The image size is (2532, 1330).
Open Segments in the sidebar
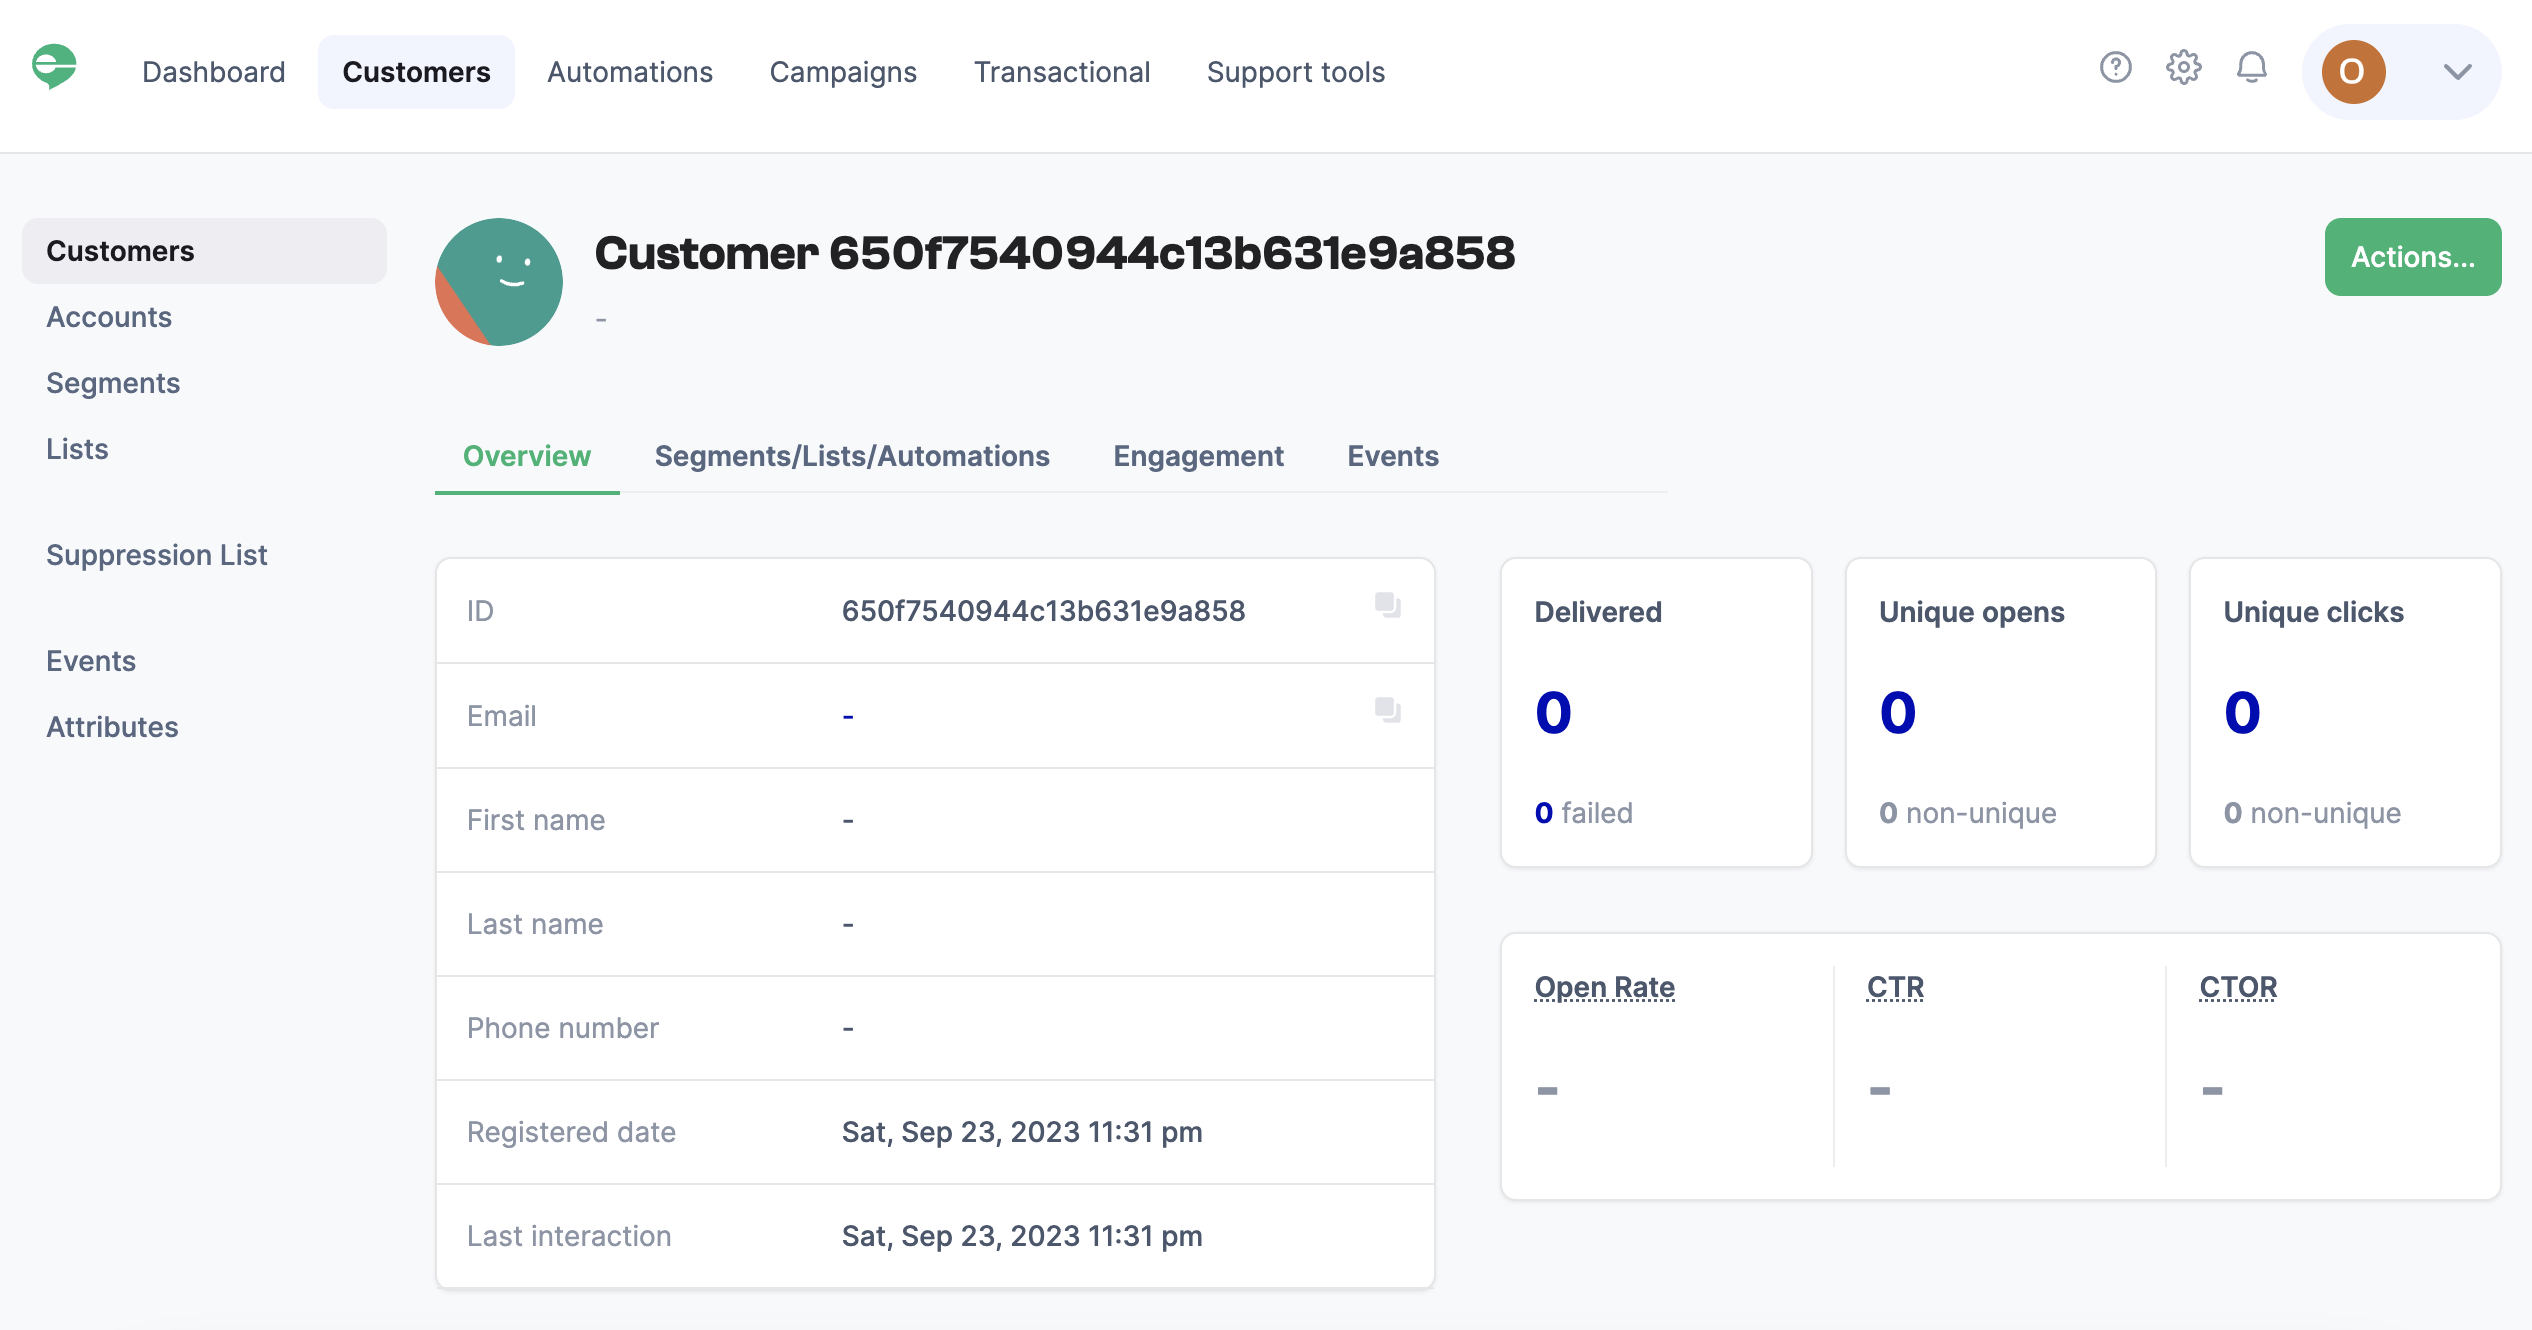[x=113, y=383]
